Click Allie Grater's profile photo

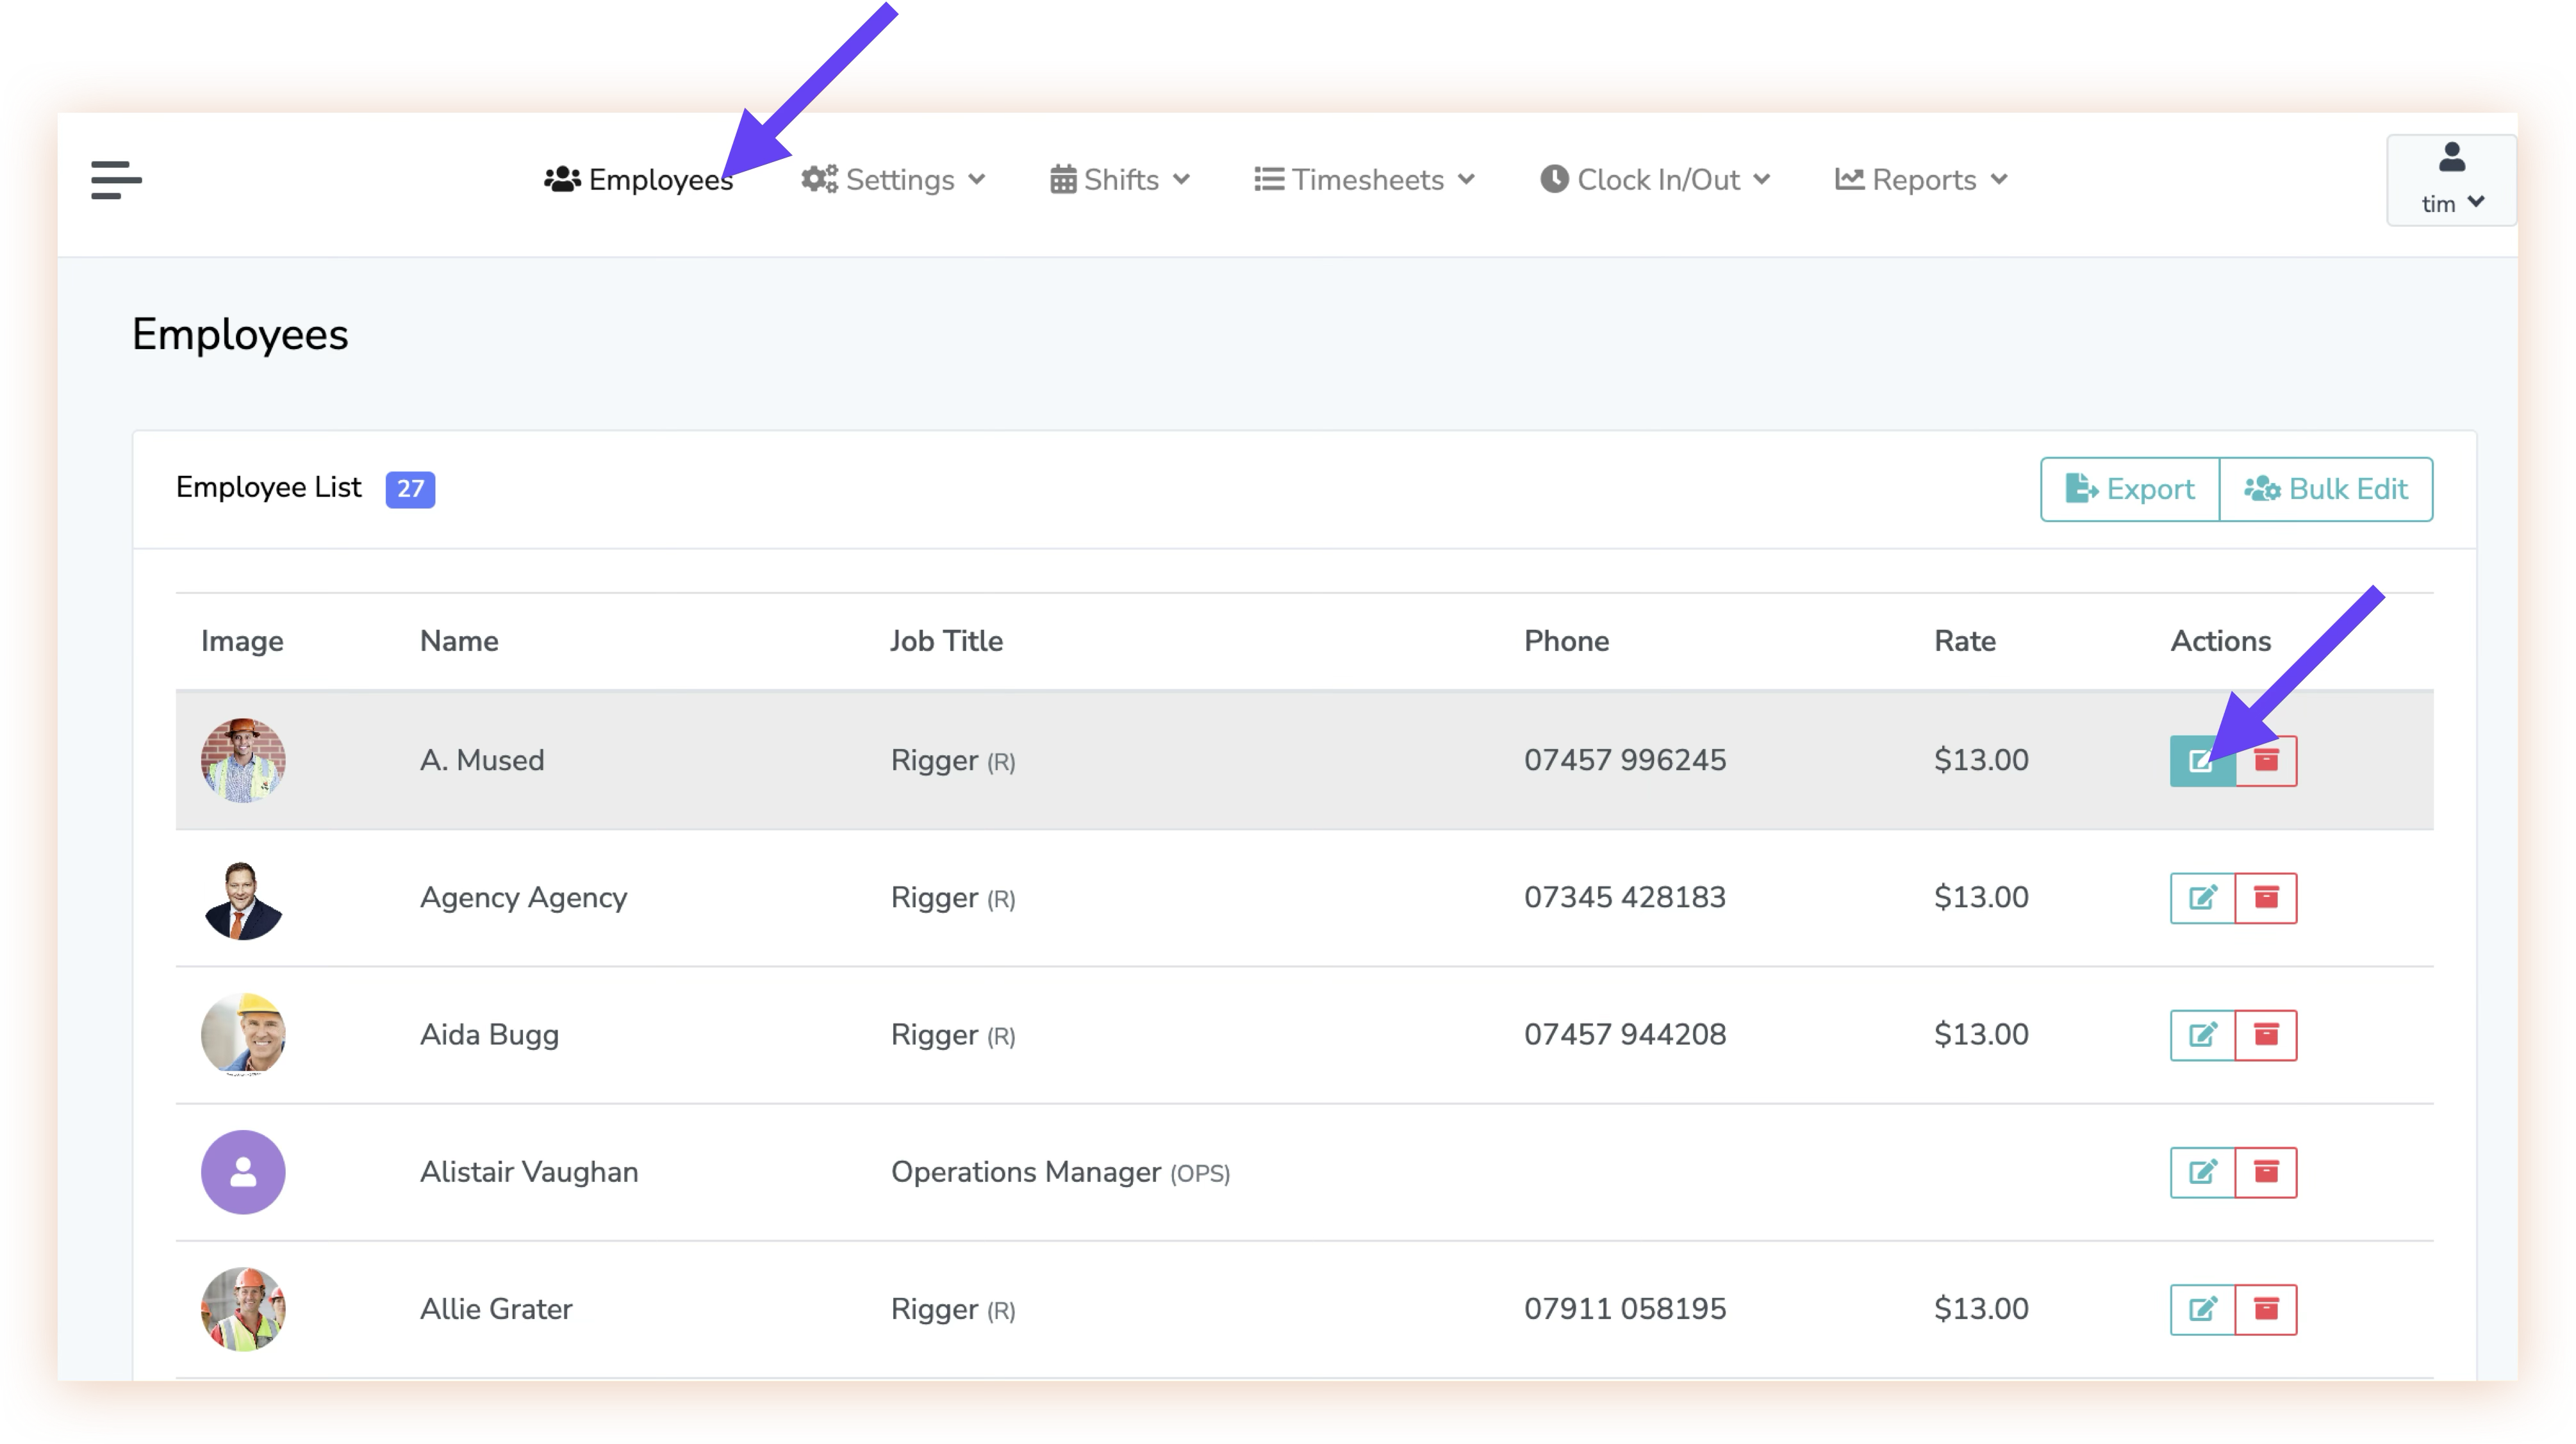pos(243,1309)
